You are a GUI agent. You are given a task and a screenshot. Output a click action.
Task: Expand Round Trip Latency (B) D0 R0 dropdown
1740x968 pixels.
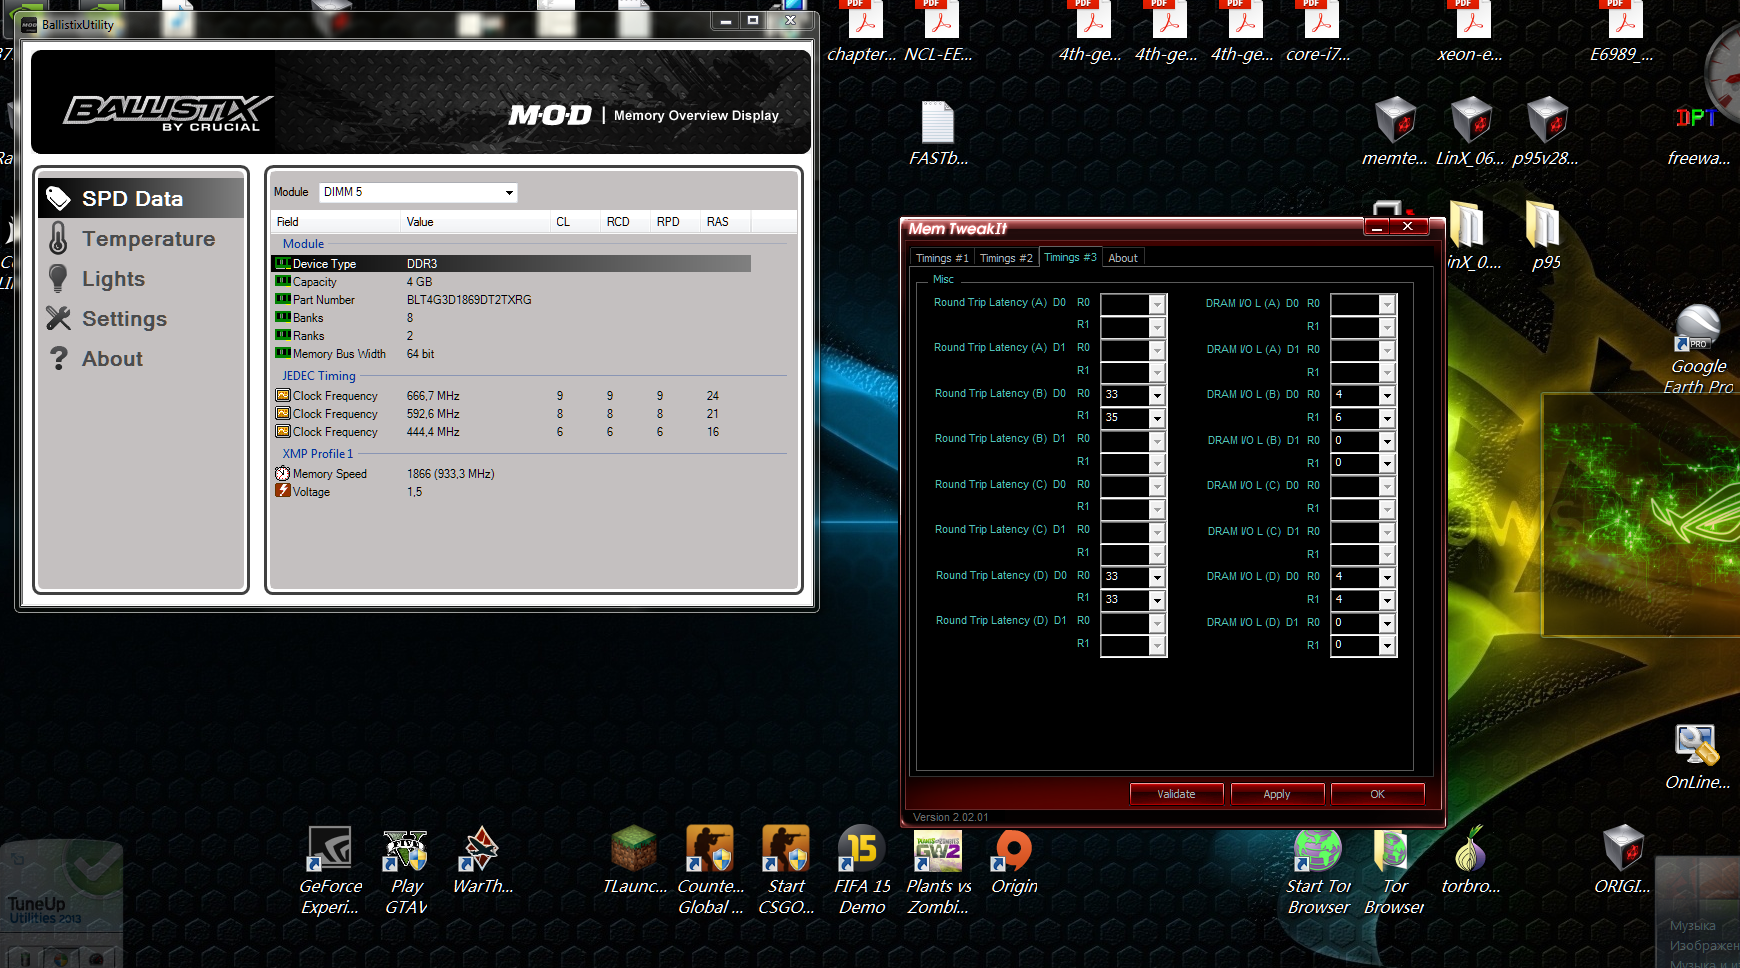click(x=1157, y=395)
